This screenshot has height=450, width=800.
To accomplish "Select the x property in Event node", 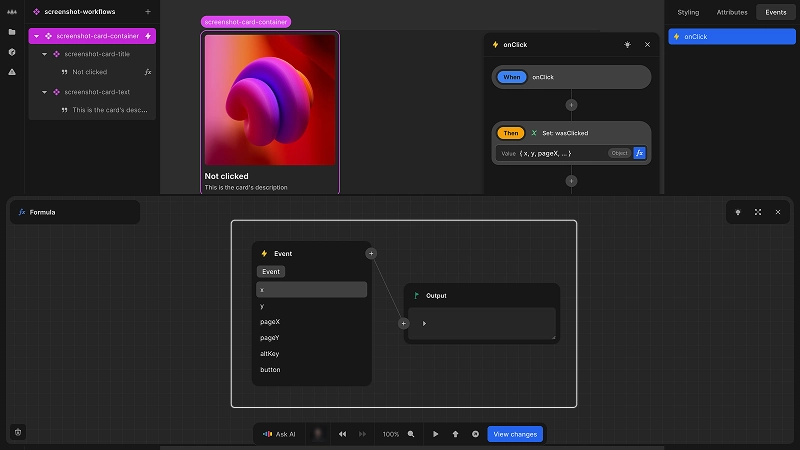I will click(311, 290).
